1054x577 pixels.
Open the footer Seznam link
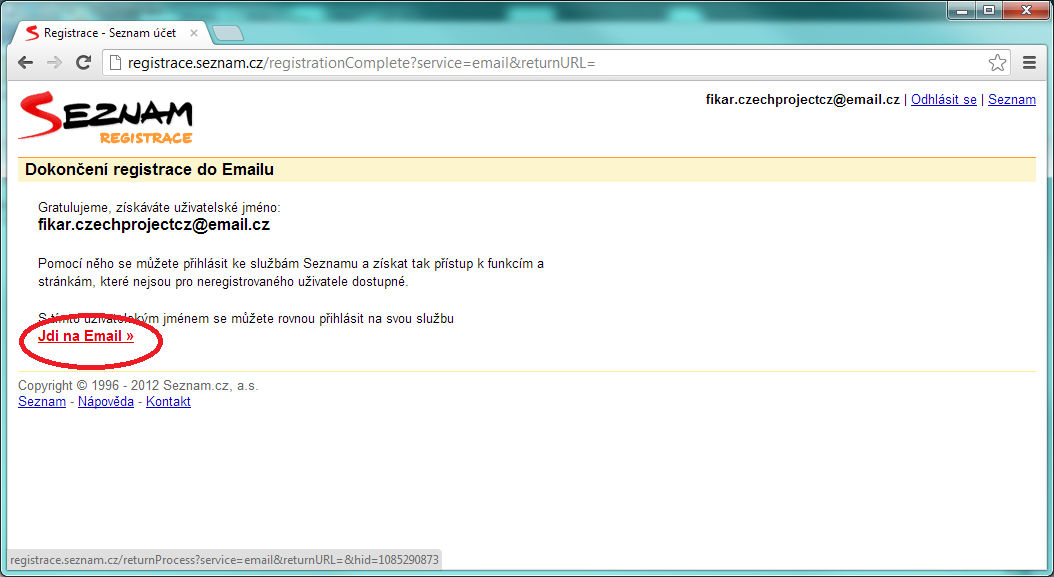(42, 401)
